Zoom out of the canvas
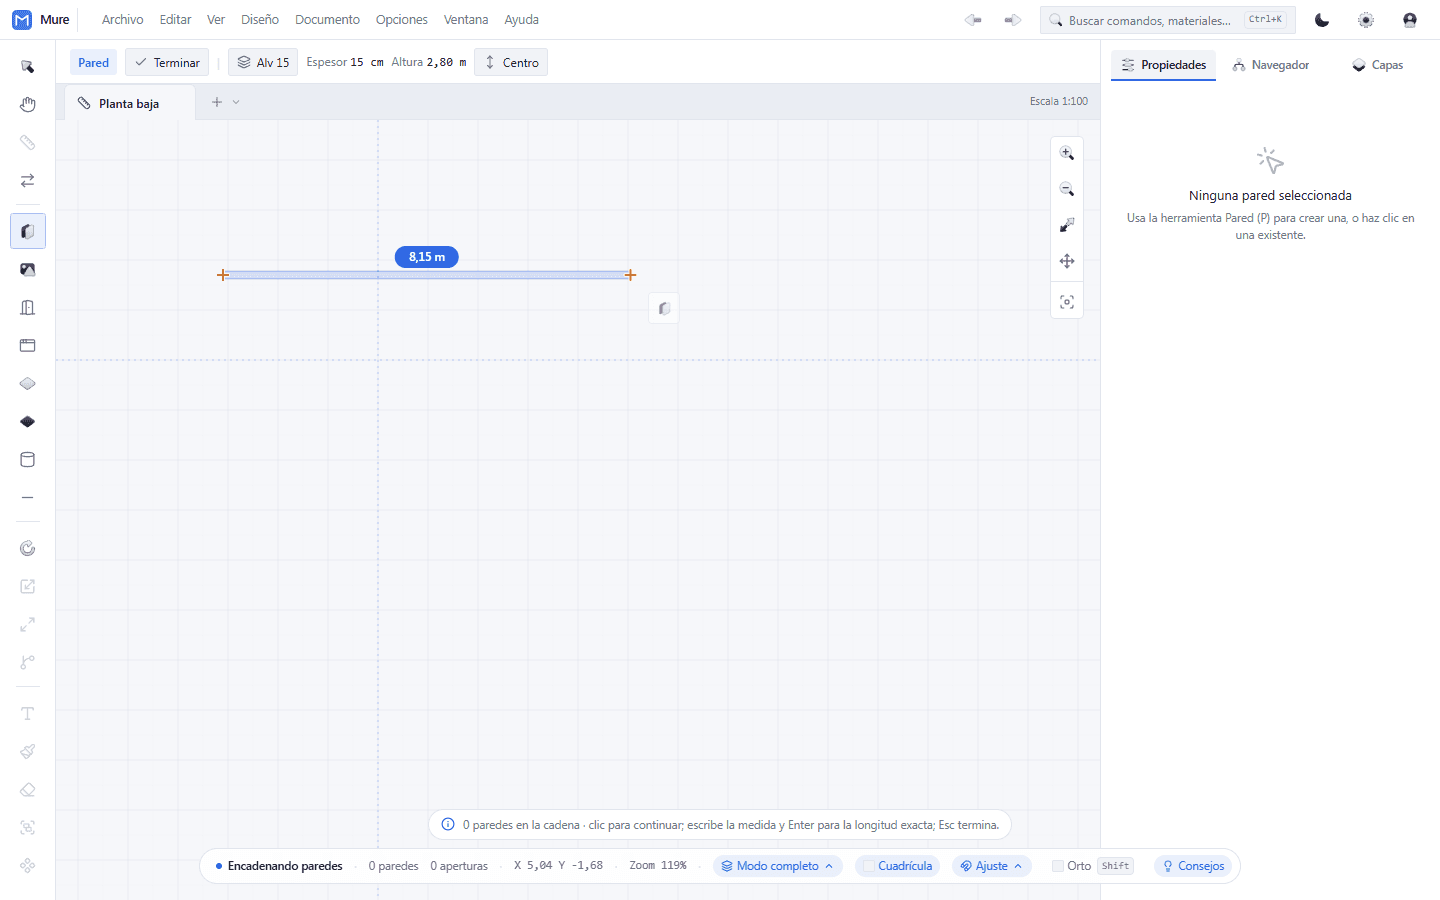 [1067, 189]
